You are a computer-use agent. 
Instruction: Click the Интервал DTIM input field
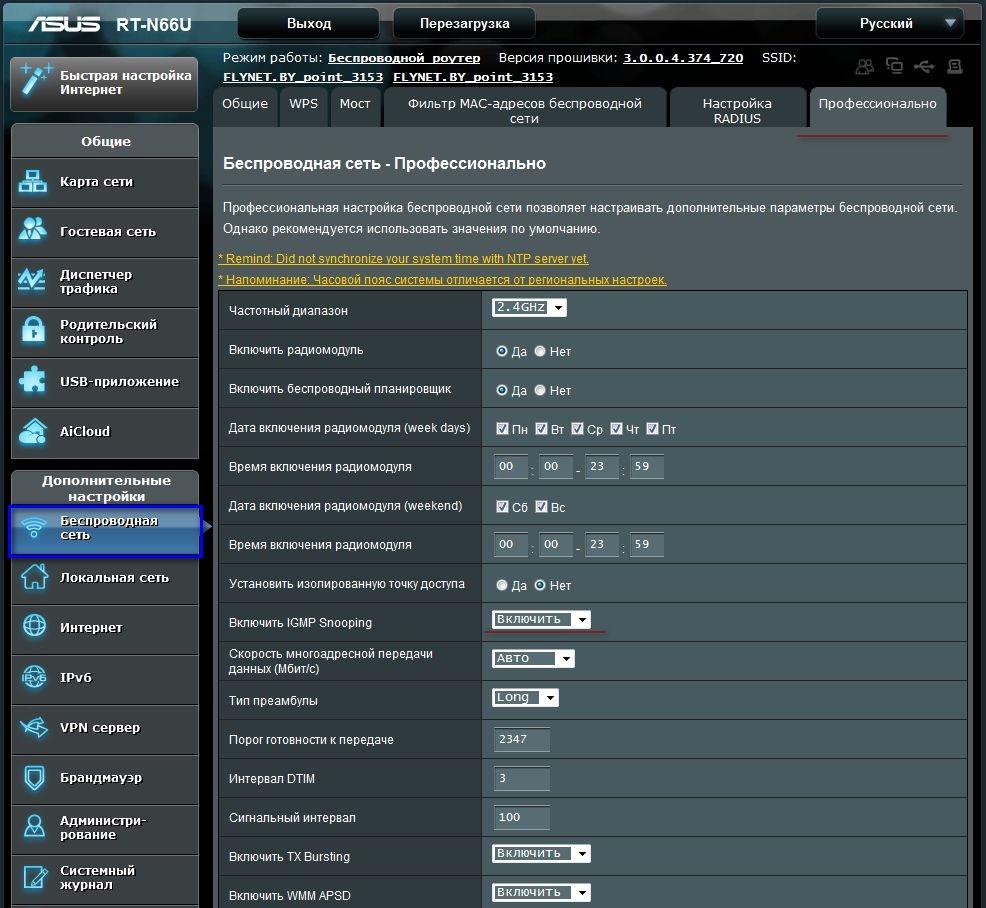pos(521,778)
